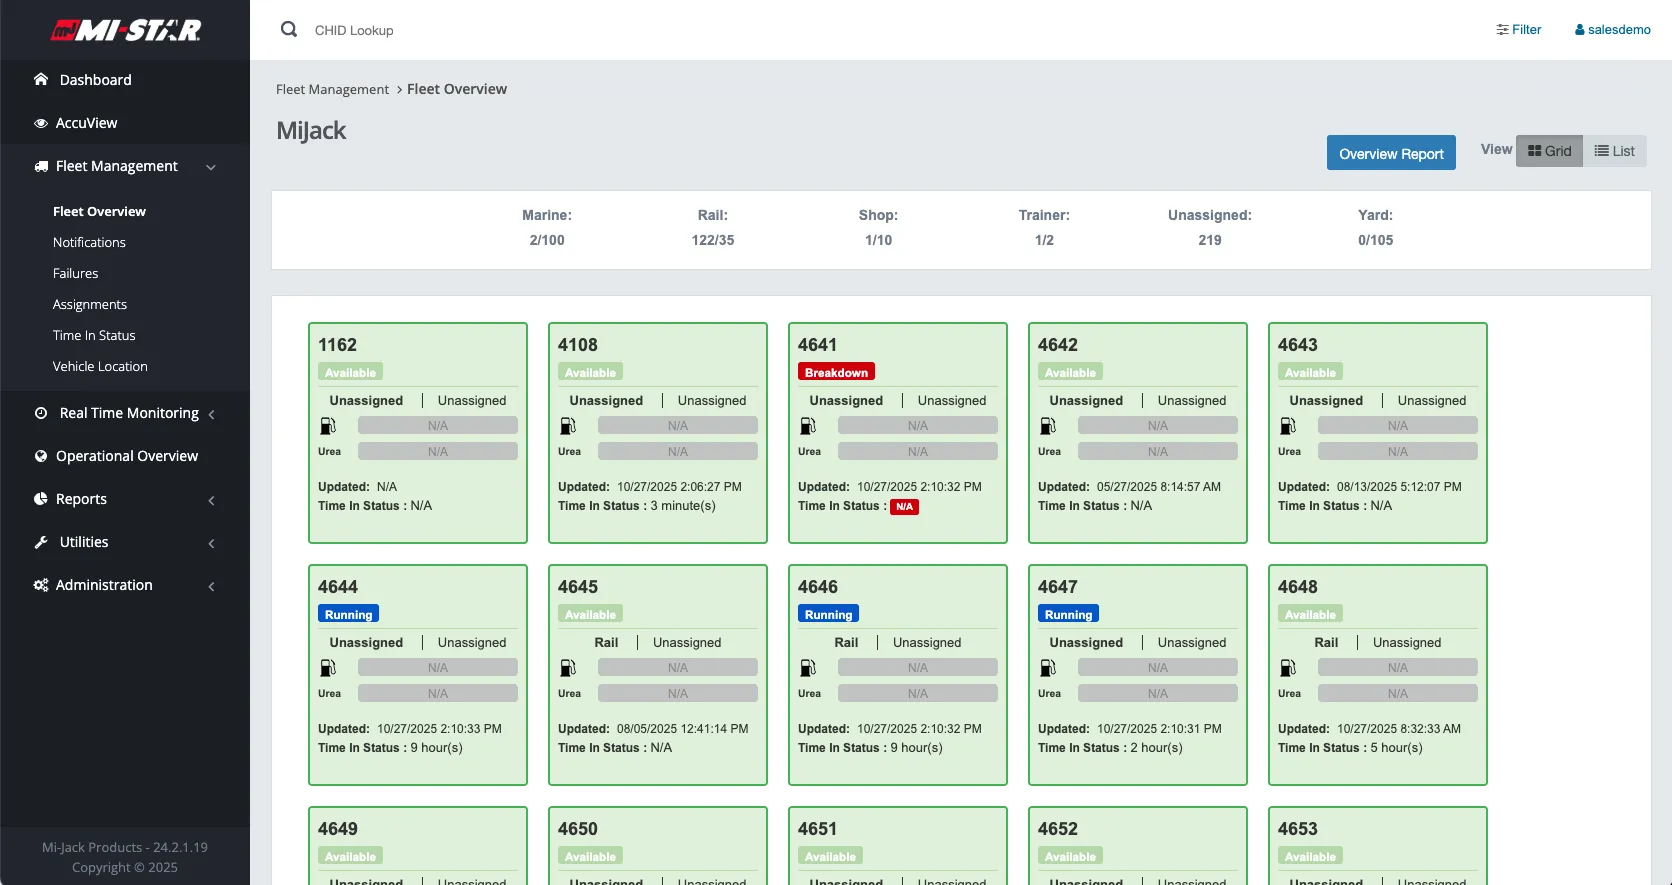Click the fuel pump icon on card 4642
This screenshot has height=885, width=1672.
[x=1048, y=426]
